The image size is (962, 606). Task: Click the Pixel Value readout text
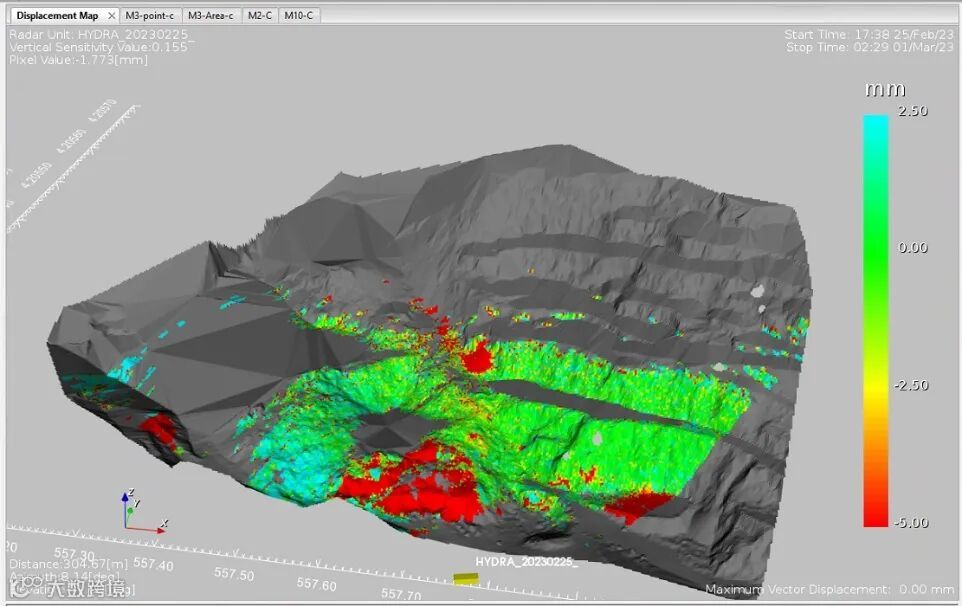(x=78, y=60)
